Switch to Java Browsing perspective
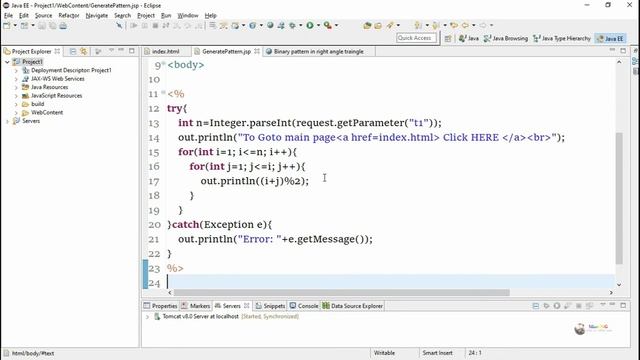This screenshot has width=640, height=360. point(506,38)
